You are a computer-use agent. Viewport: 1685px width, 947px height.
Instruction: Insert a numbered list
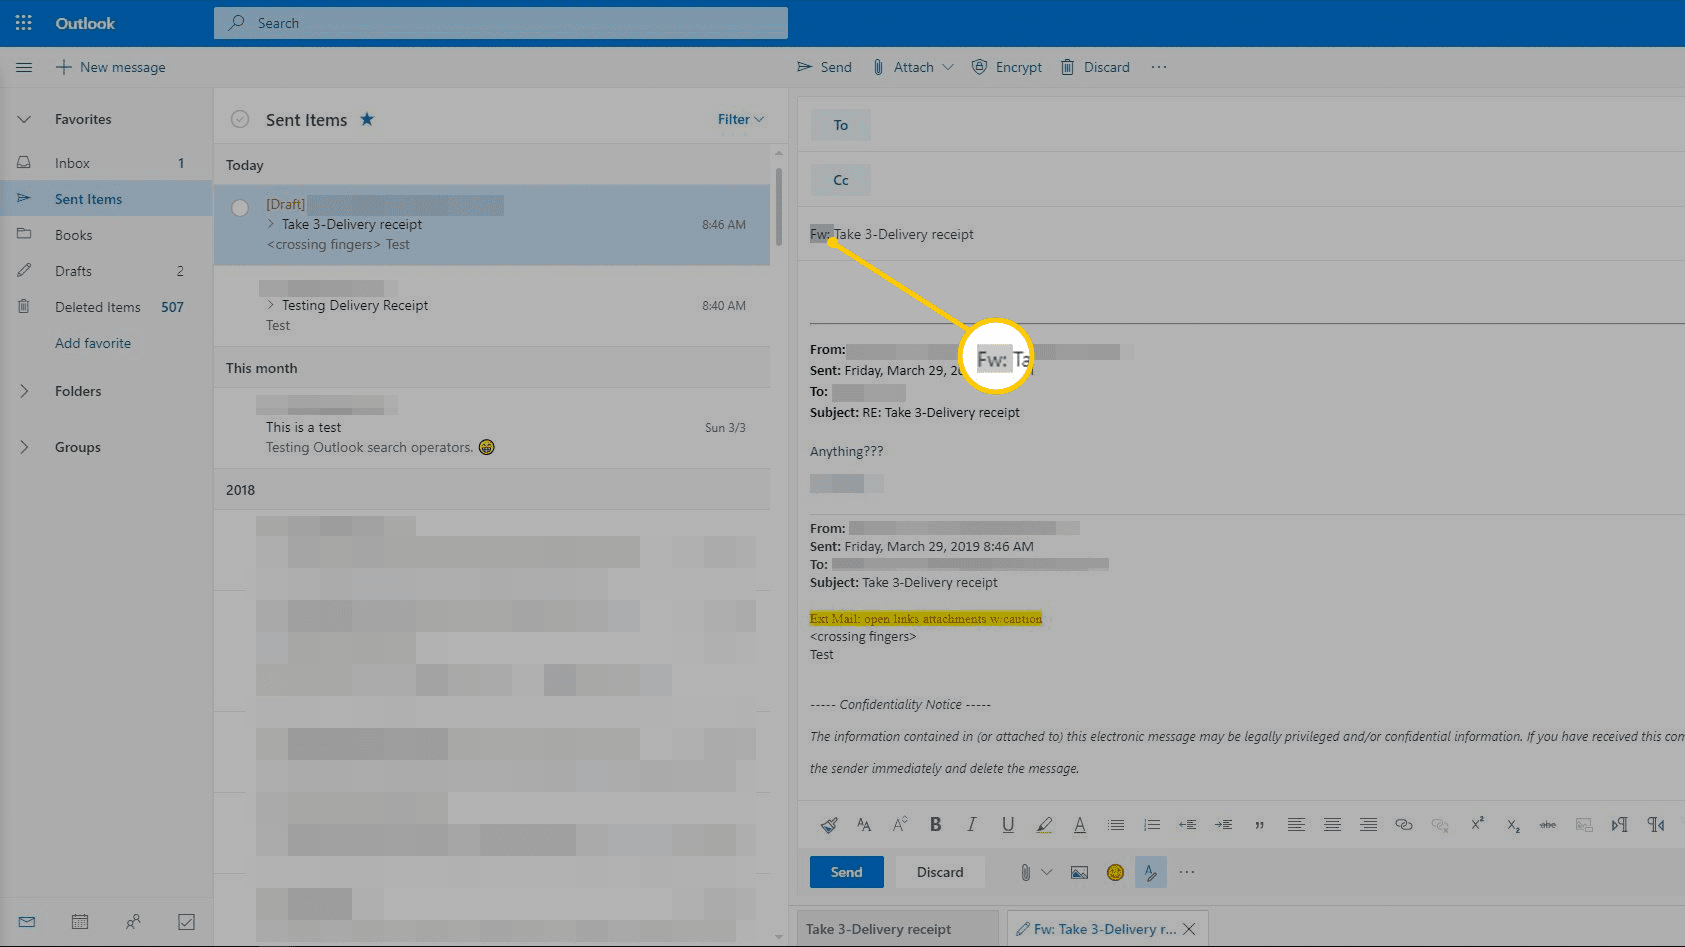point(1152,825)
